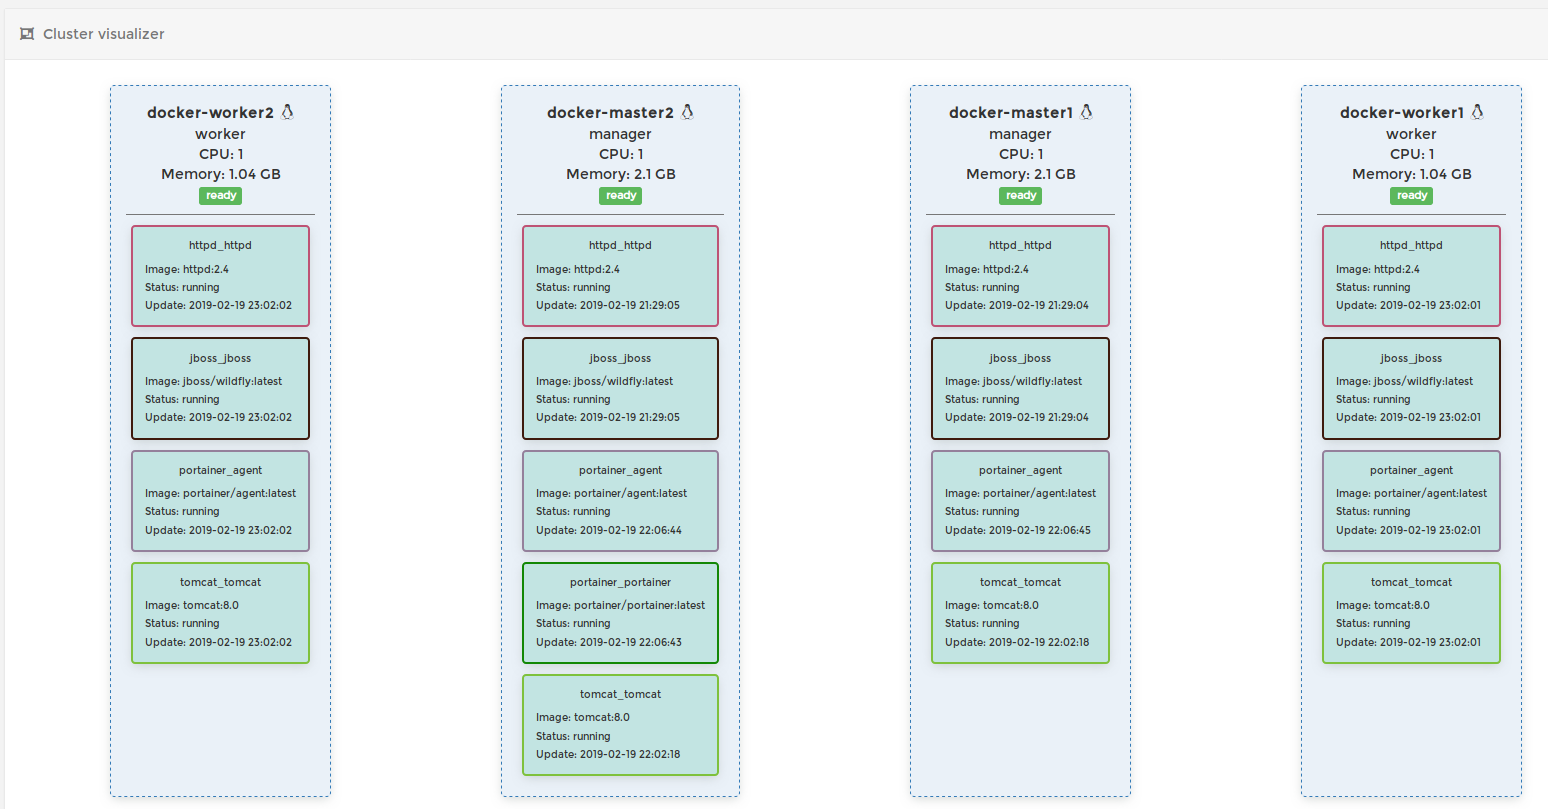
Task: Click the ready status badge on docker-master2
Action: point(621,196)
